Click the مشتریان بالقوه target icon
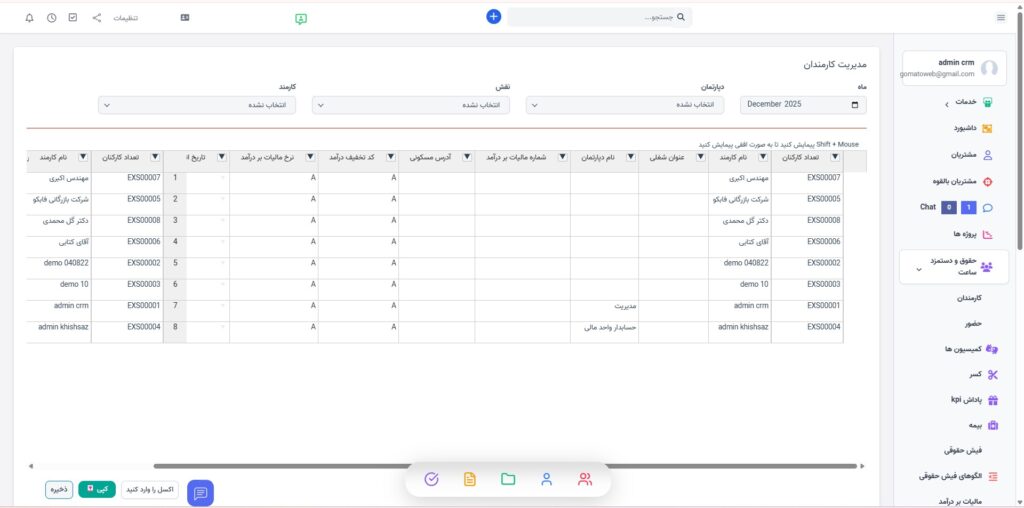Viewport: 1024px width, 508px height. (x=987, y=182)
